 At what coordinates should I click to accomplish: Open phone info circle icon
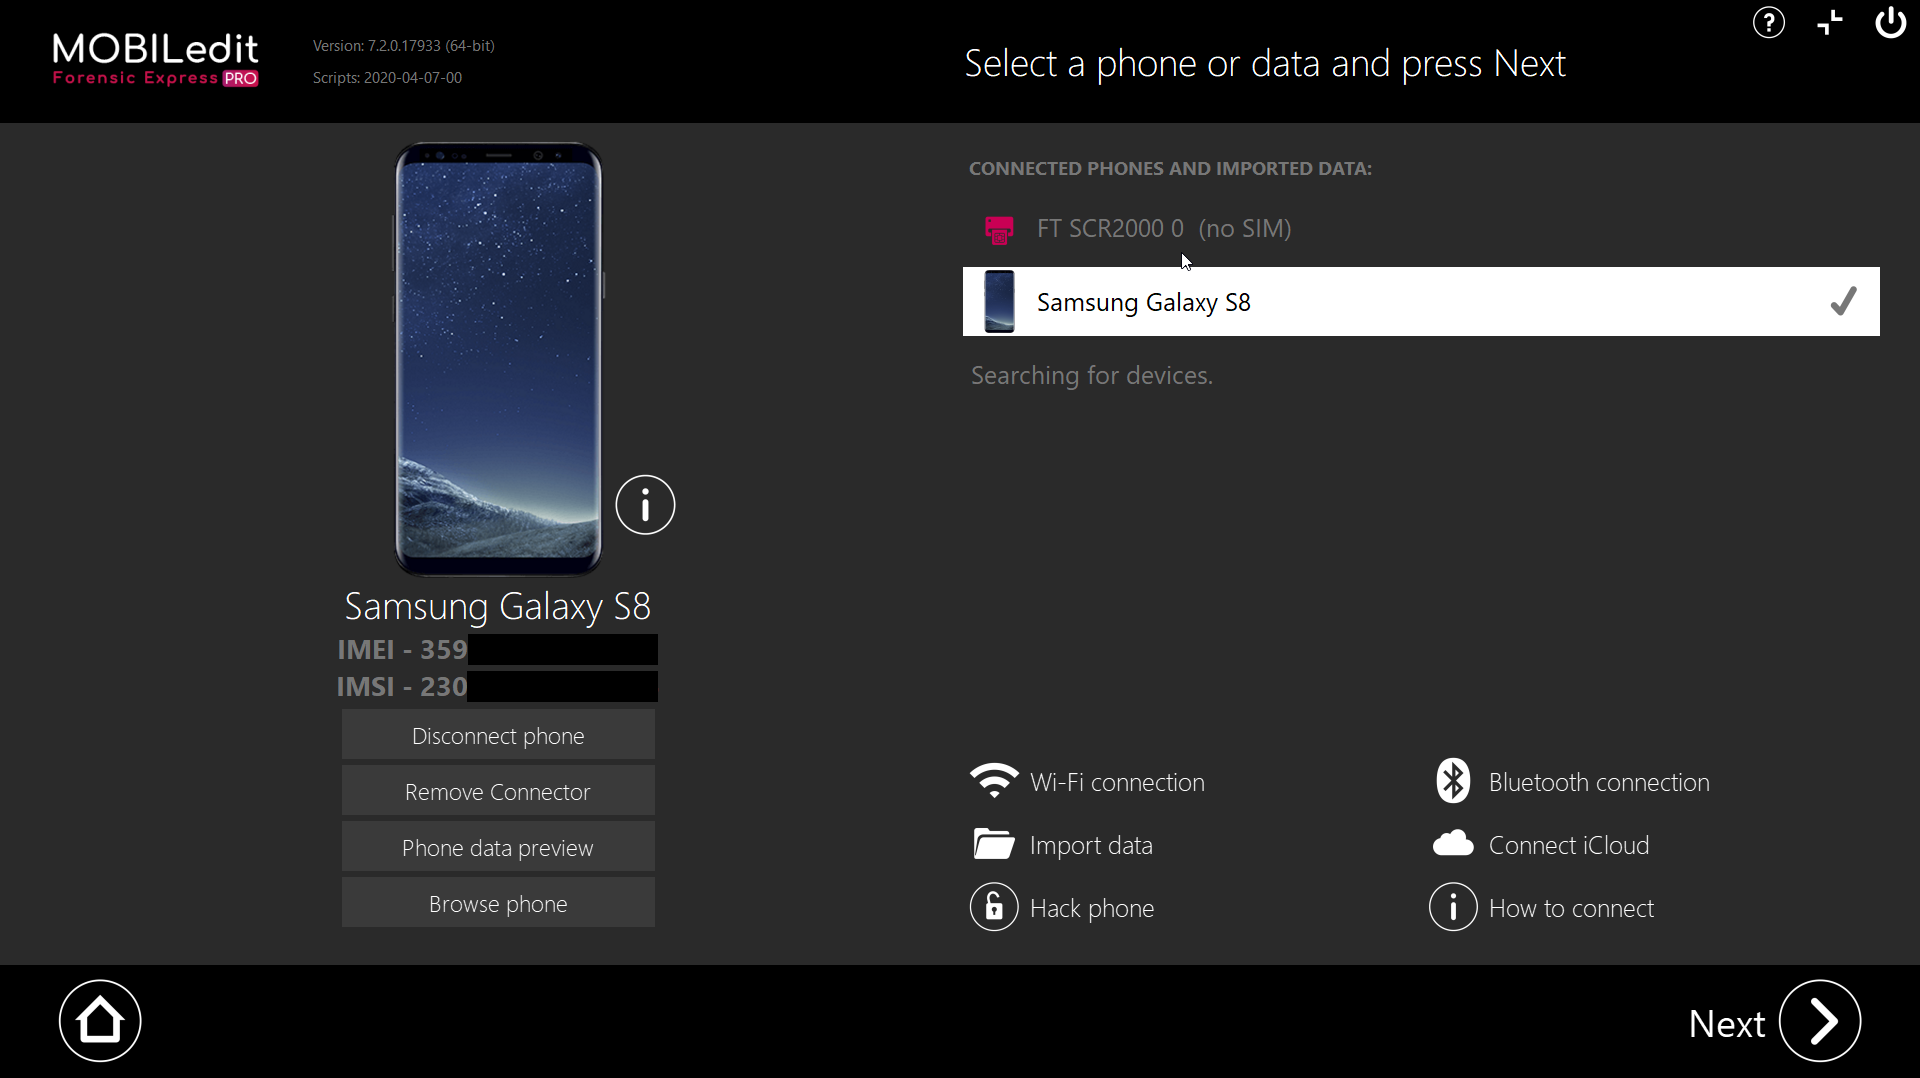point(645,504)
